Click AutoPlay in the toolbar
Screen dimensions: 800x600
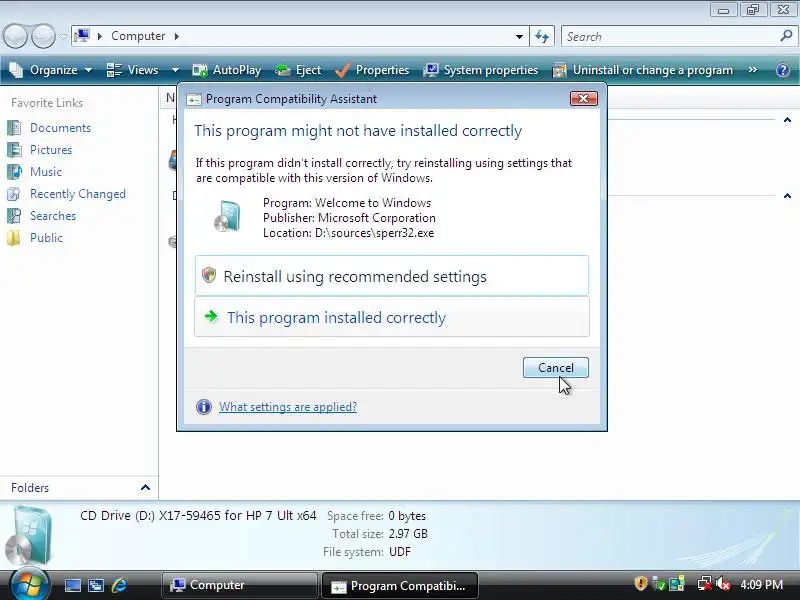(227, 70)
